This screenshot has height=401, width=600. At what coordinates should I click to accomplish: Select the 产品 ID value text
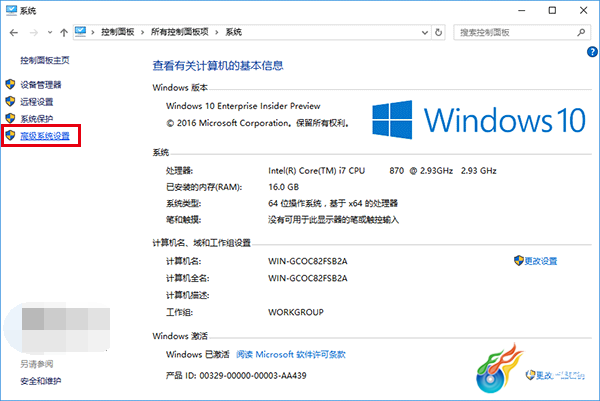(x=253, y=376)
